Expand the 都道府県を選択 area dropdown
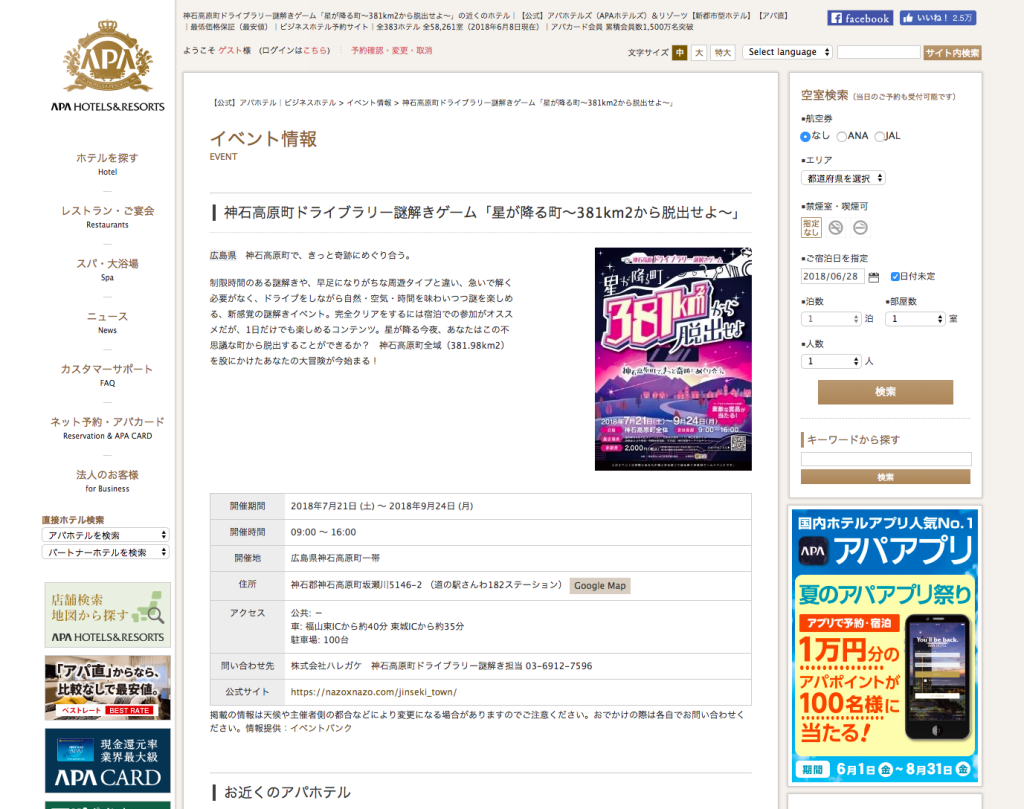Viewport: 1024px width, 809px height. (x=843, y=178)
